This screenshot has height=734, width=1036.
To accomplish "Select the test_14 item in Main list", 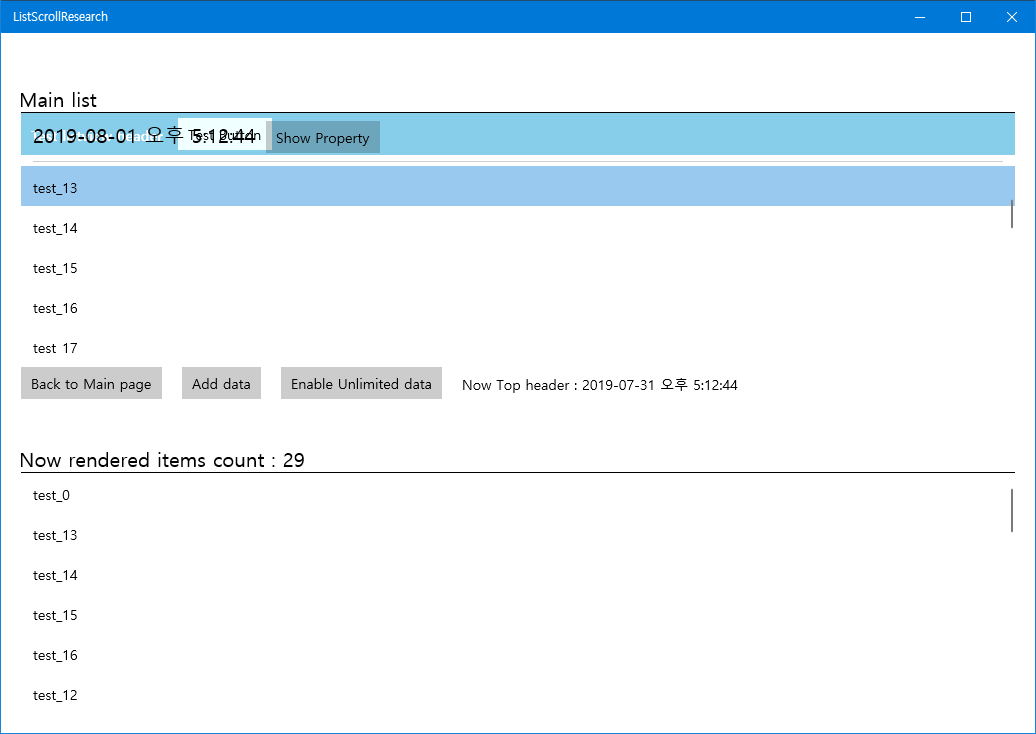I will (55, 227).
